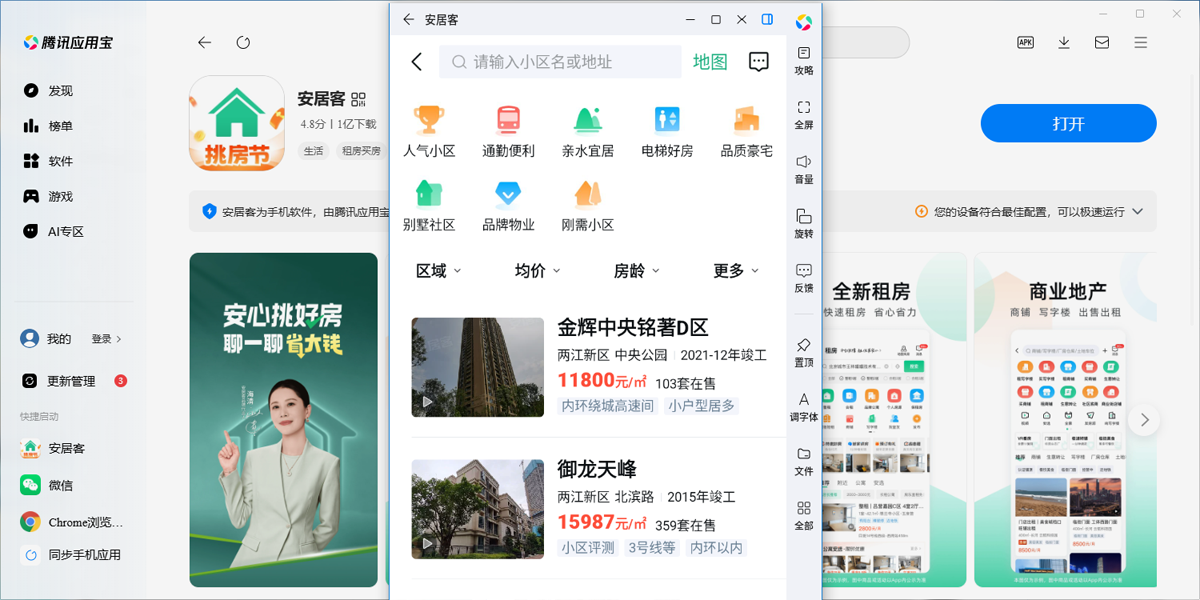Screen dimensions: 1200x600
Task: Open 调字体 font adjustment
Action: pos(804,406)
